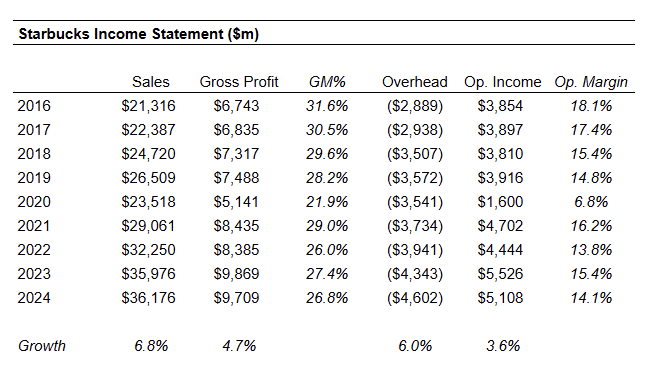This screenshot has height=371, width=650.
Task: Select the Sales column header
Action: coord(151,82)
